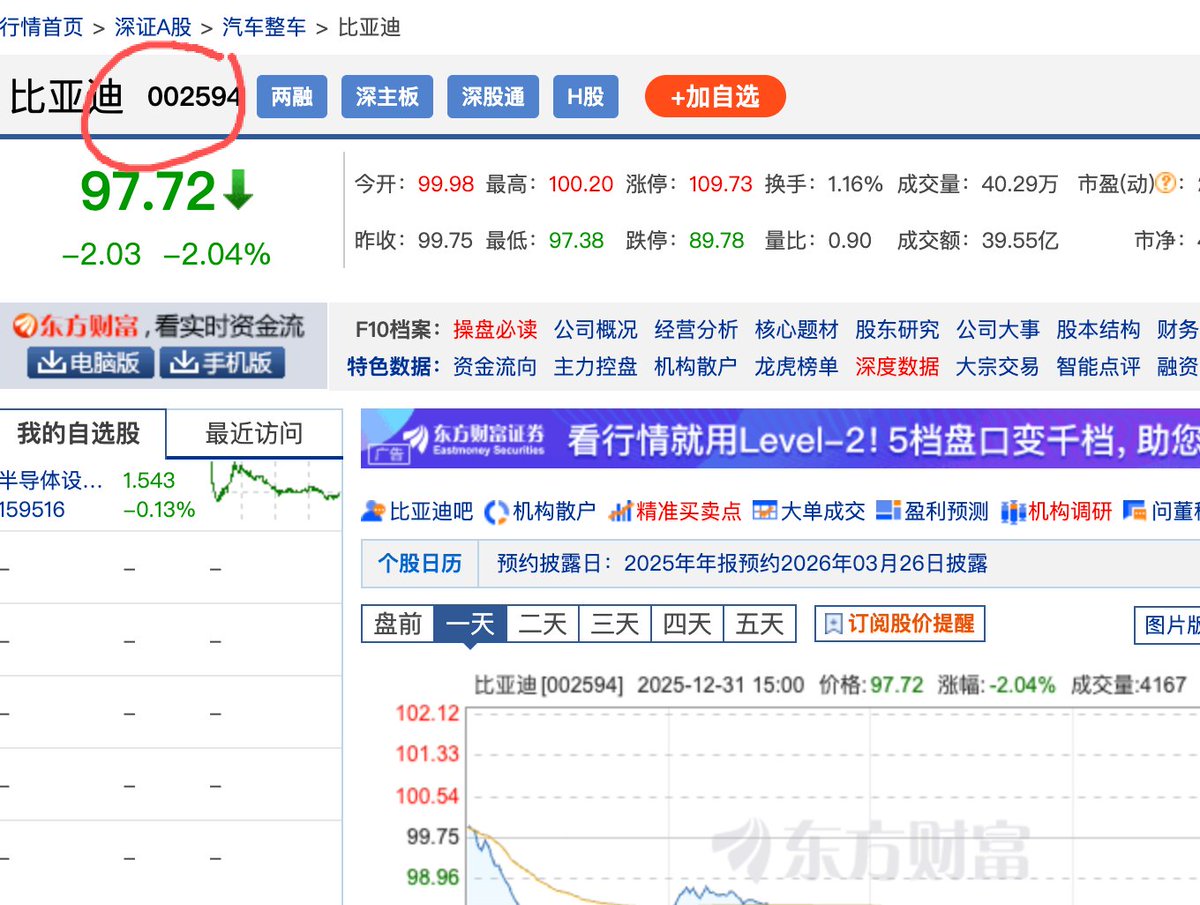Open the H股 link
Screen dimensions: 1200x905
[x=585, y=97]
